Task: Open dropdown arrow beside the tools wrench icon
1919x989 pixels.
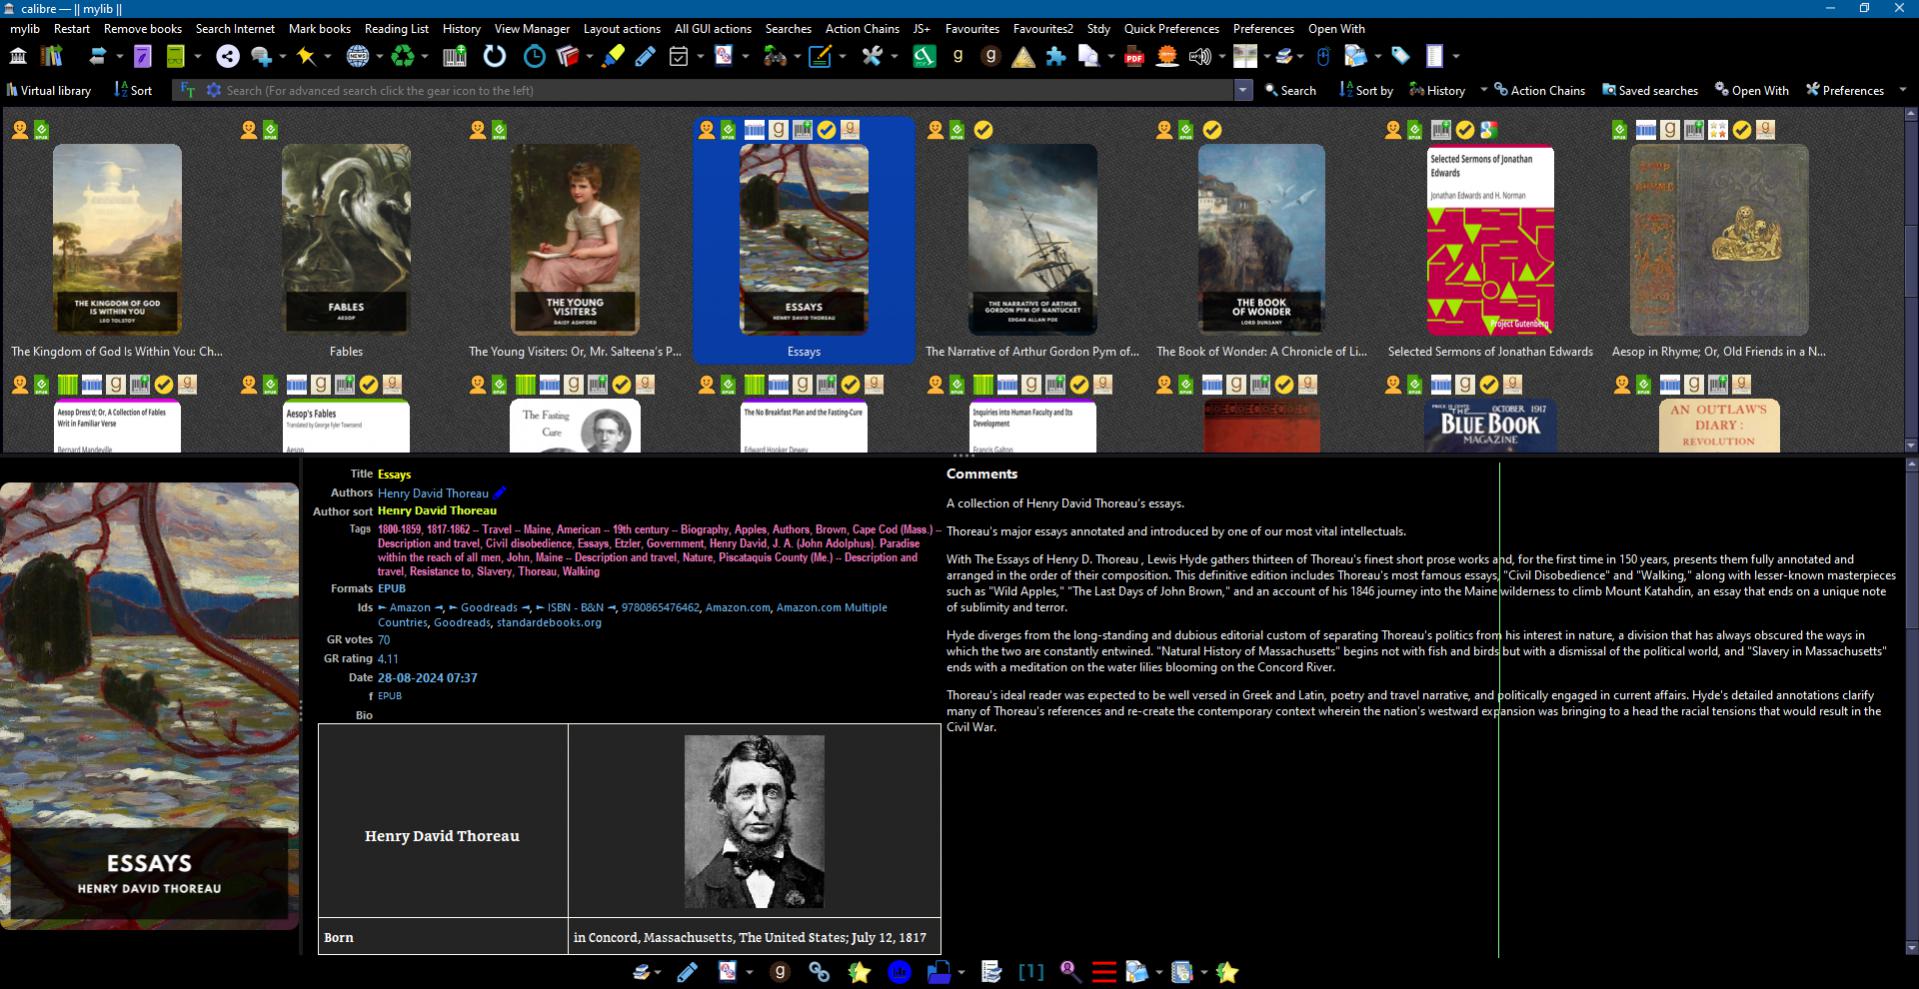Action: pyautogui.click(x=894, y=57)
